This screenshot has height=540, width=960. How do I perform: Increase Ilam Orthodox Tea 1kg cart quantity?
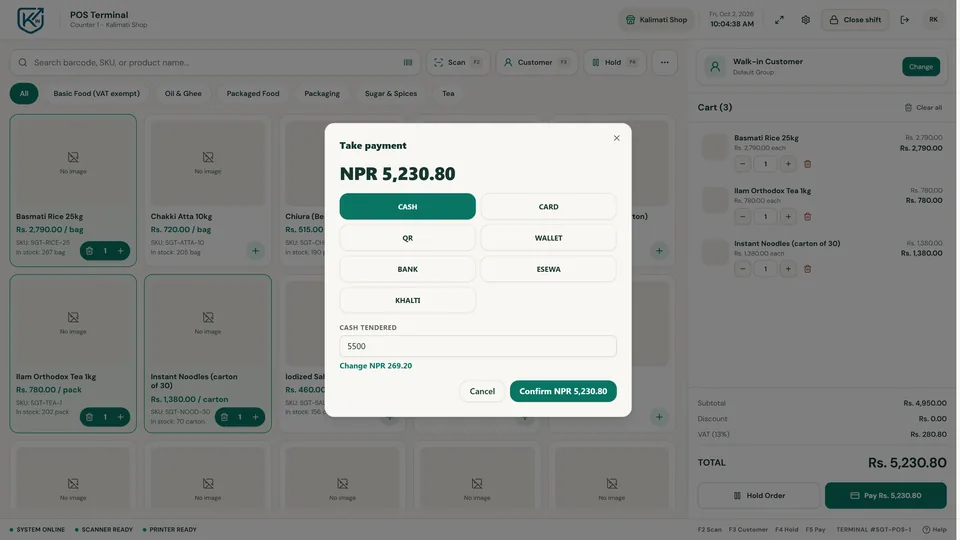(x=788, y=217)
